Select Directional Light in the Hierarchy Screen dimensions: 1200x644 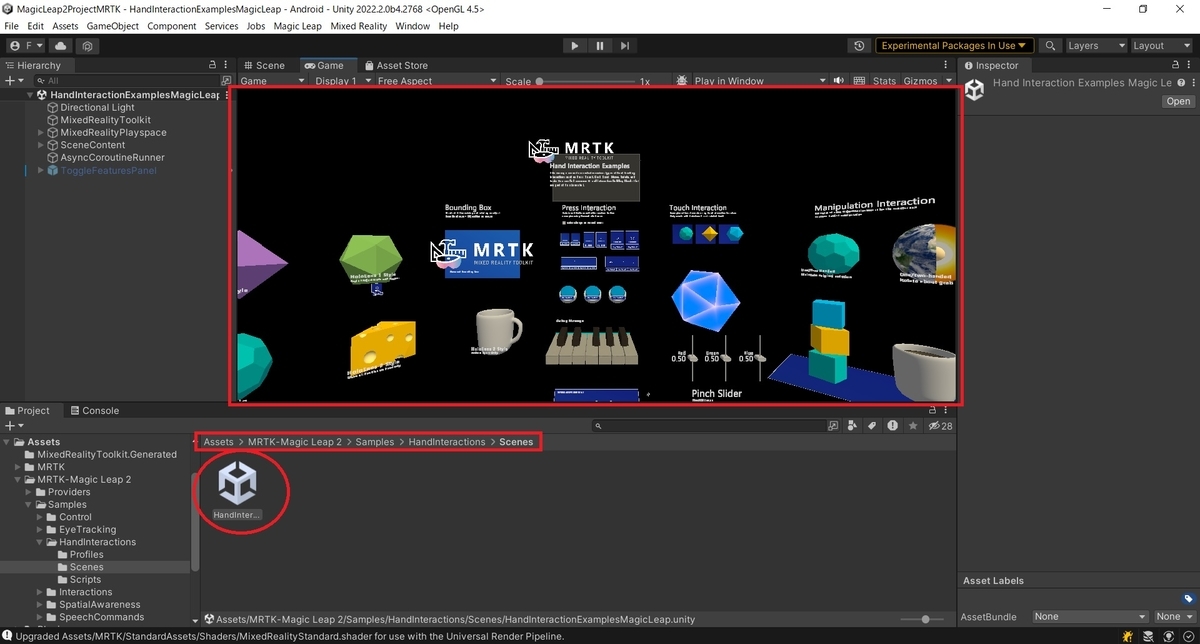point(97,107)
